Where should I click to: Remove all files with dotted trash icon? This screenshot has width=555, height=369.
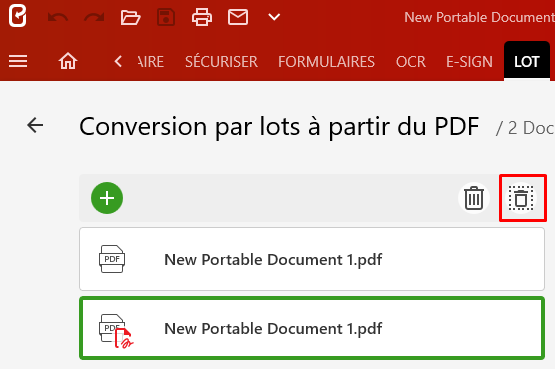click(521, 198)
